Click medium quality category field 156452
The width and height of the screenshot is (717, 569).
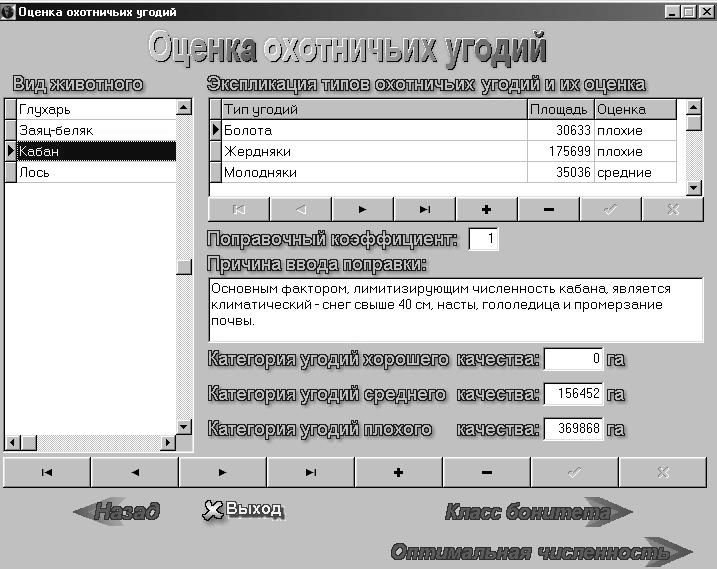click(x=573, y=393)
